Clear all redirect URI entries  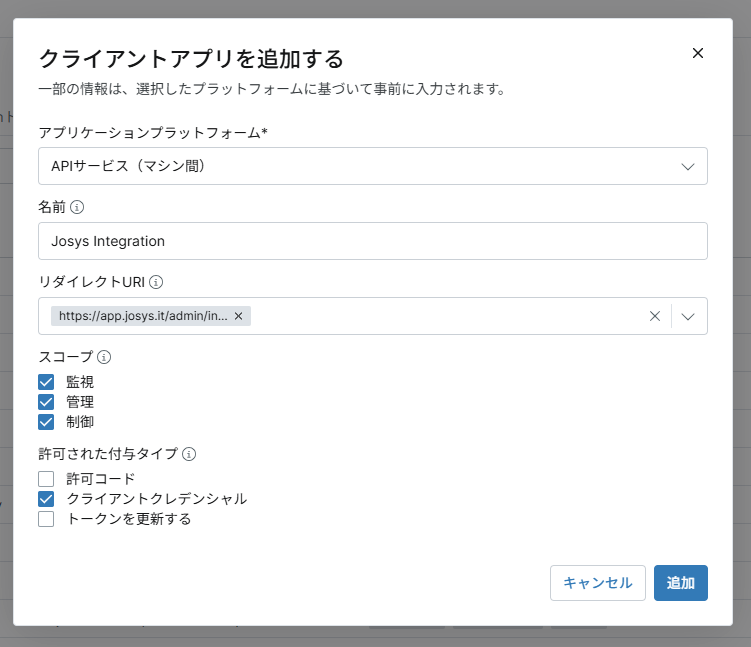click(655, 316)
